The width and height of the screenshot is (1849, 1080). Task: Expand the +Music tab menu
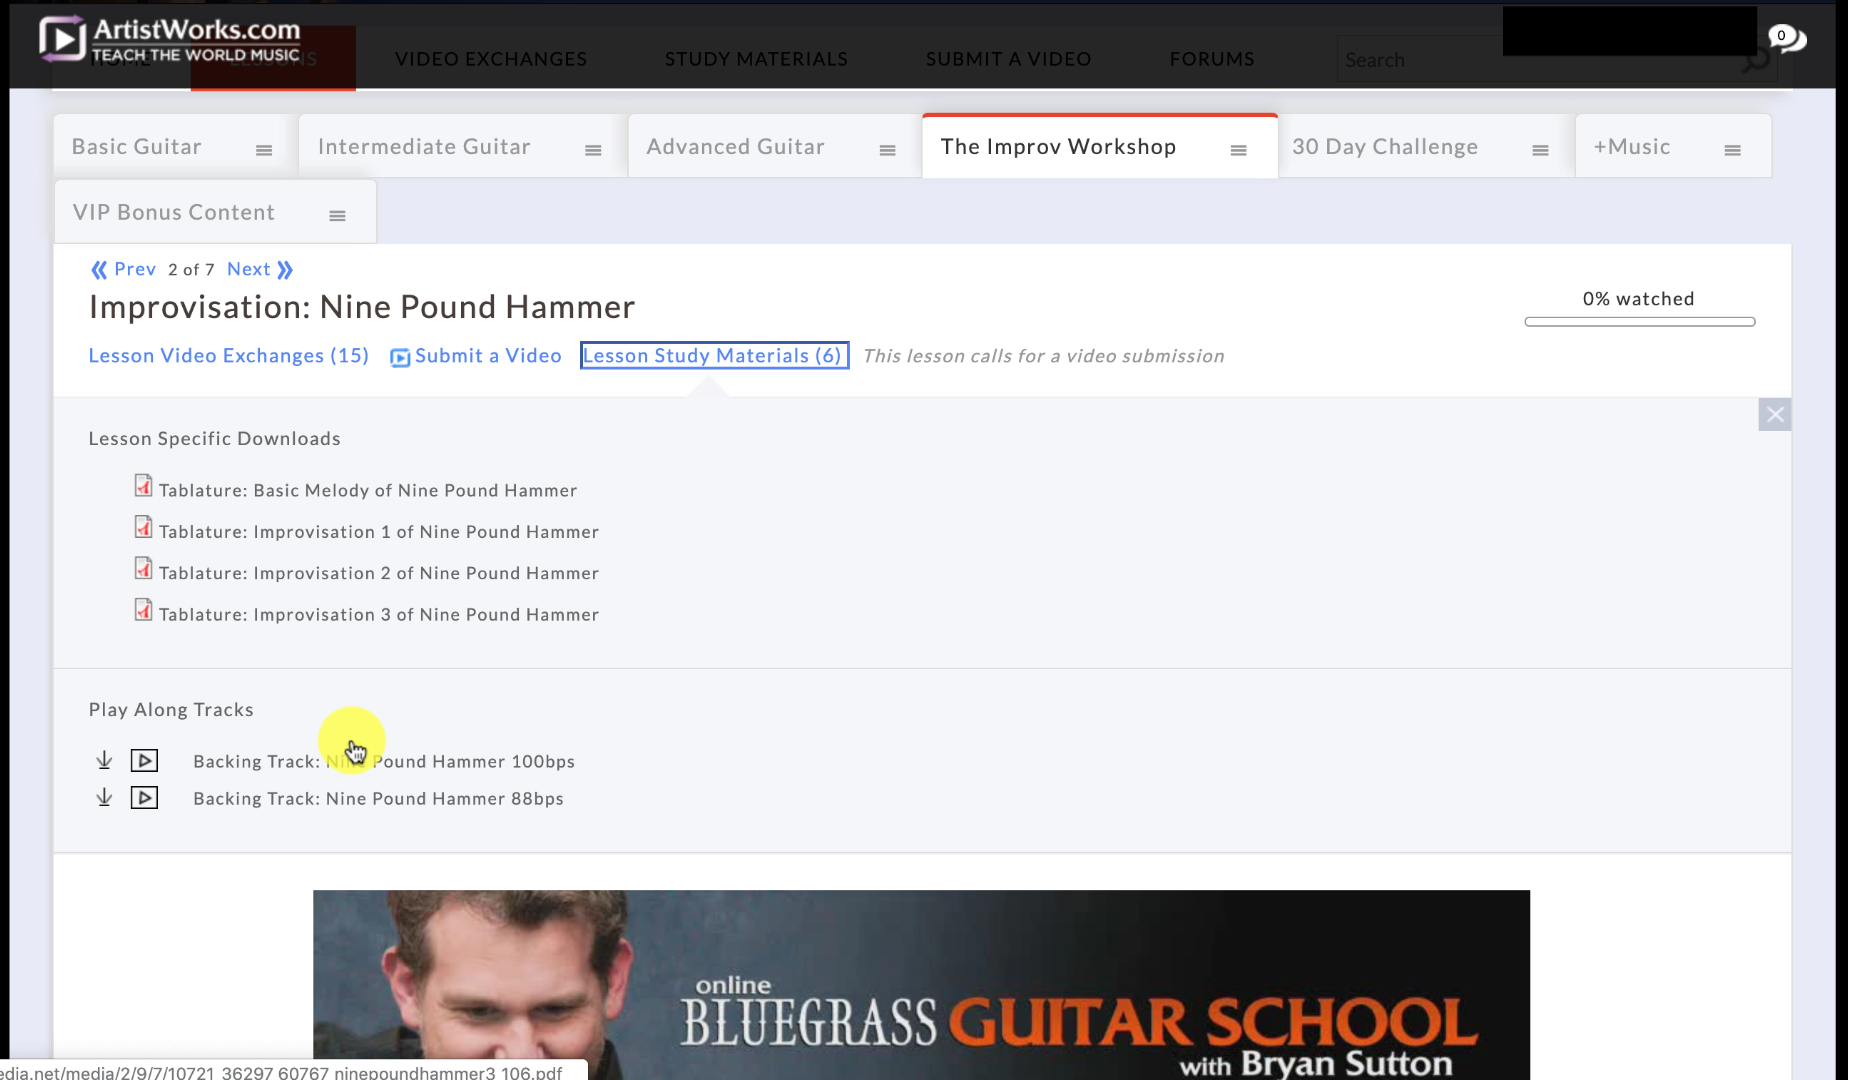(x=1732, y=151)
